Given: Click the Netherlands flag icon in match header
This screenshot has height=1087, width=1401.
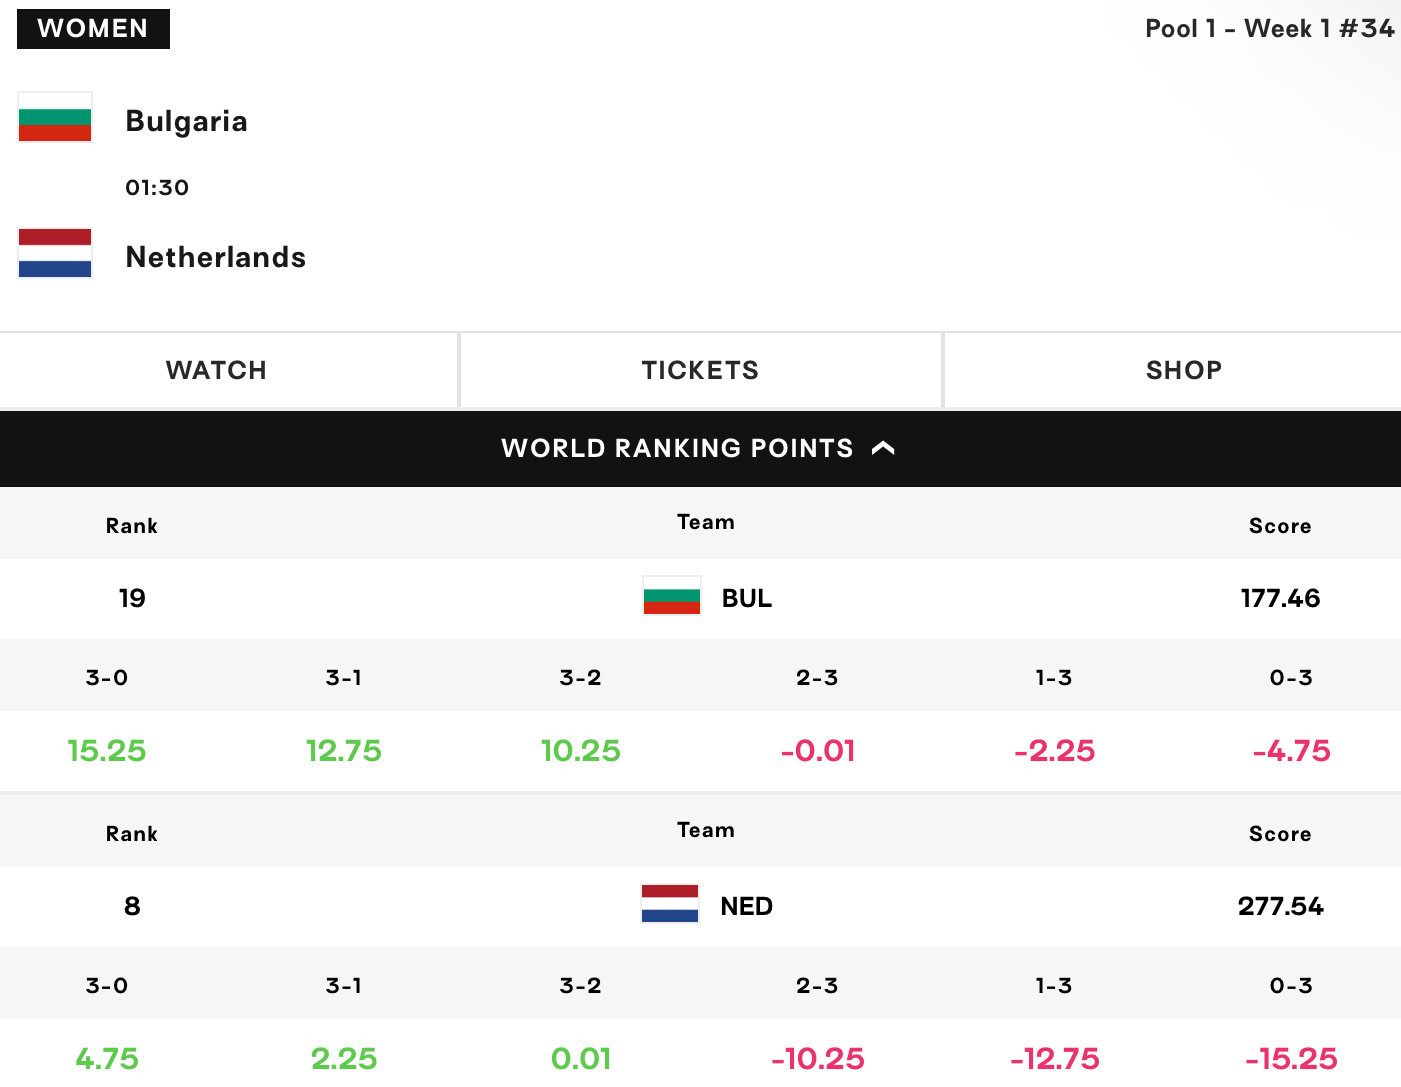Looking at the screenshot, I should click(55, 253).
